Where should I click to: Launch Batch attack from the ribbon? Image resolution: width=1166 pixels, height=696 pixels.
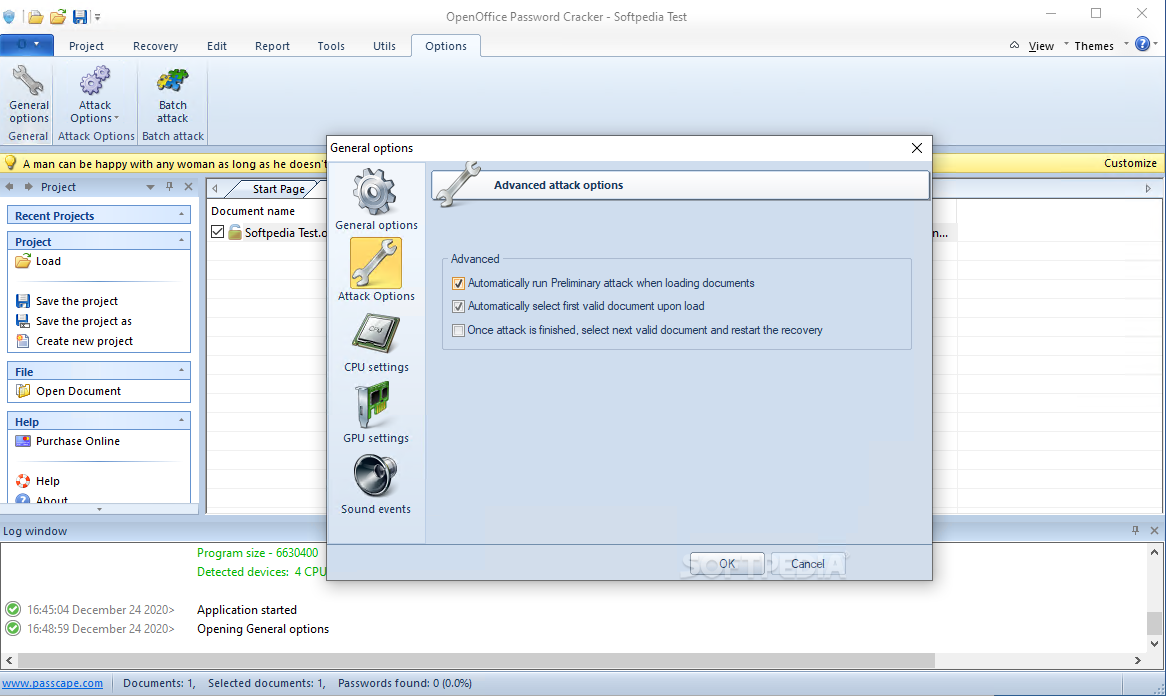tap(173, 95)
